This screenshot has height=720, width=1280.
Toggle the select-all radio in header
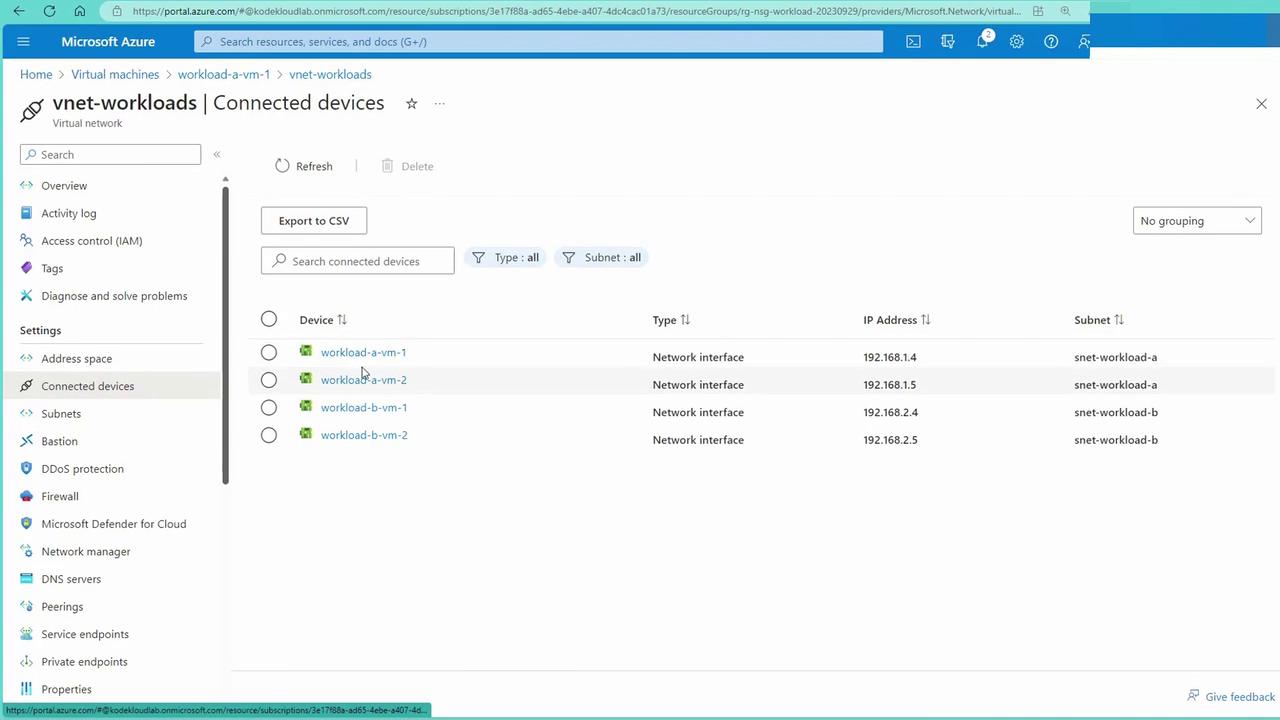269,319
